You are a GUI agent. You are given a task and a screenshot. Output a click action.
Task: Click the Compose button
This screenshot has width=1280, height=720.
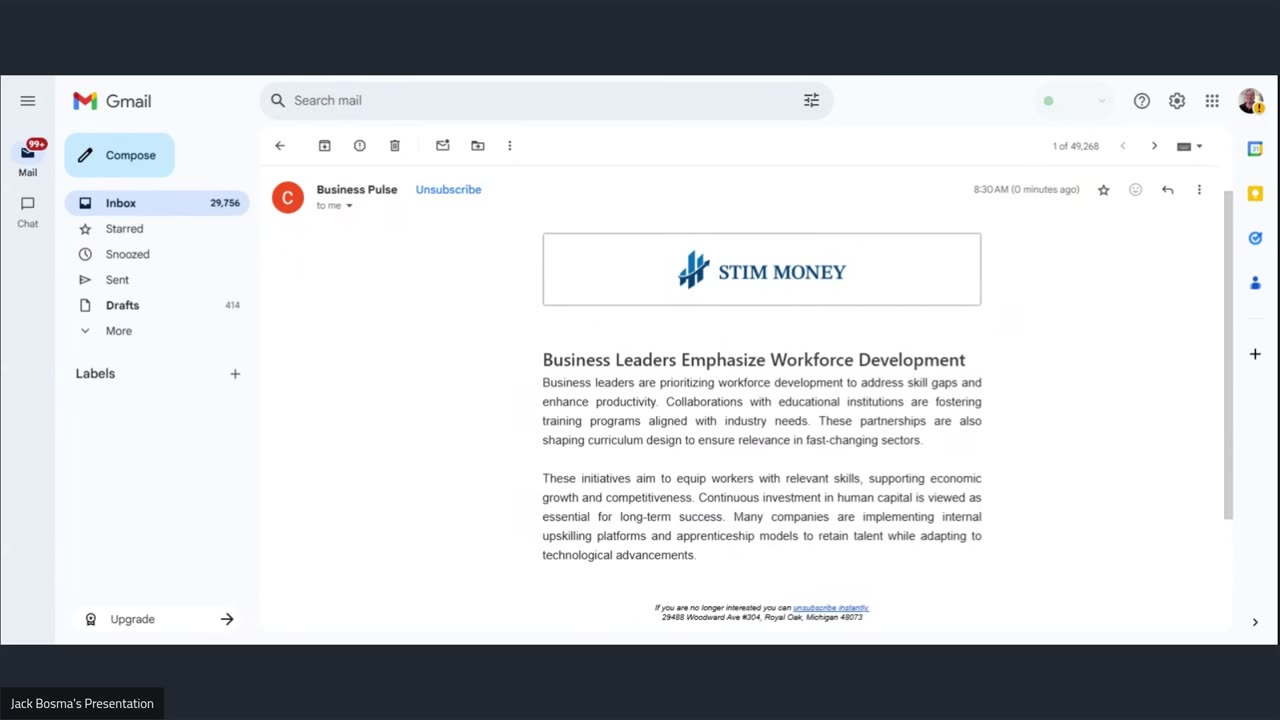click(x=119, y=155)
